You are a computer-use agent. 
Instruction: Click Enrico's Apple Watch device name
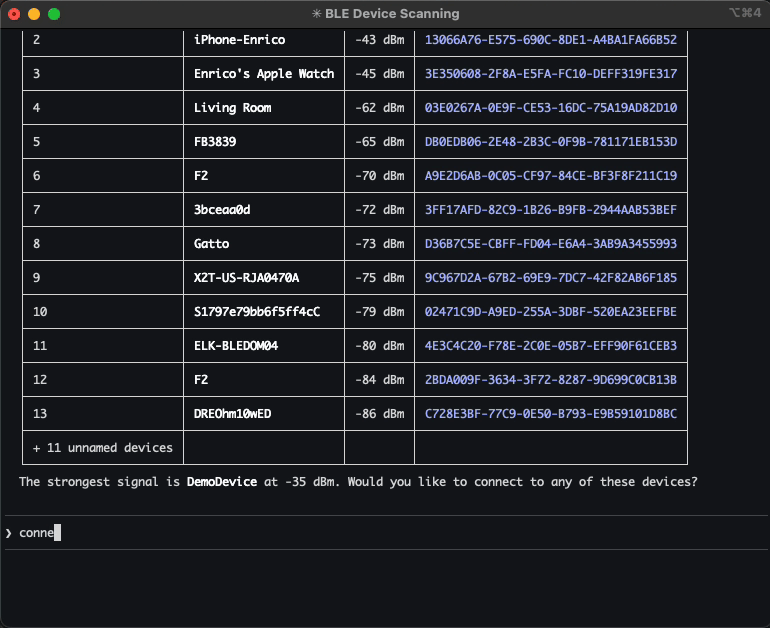pos(264,74)
